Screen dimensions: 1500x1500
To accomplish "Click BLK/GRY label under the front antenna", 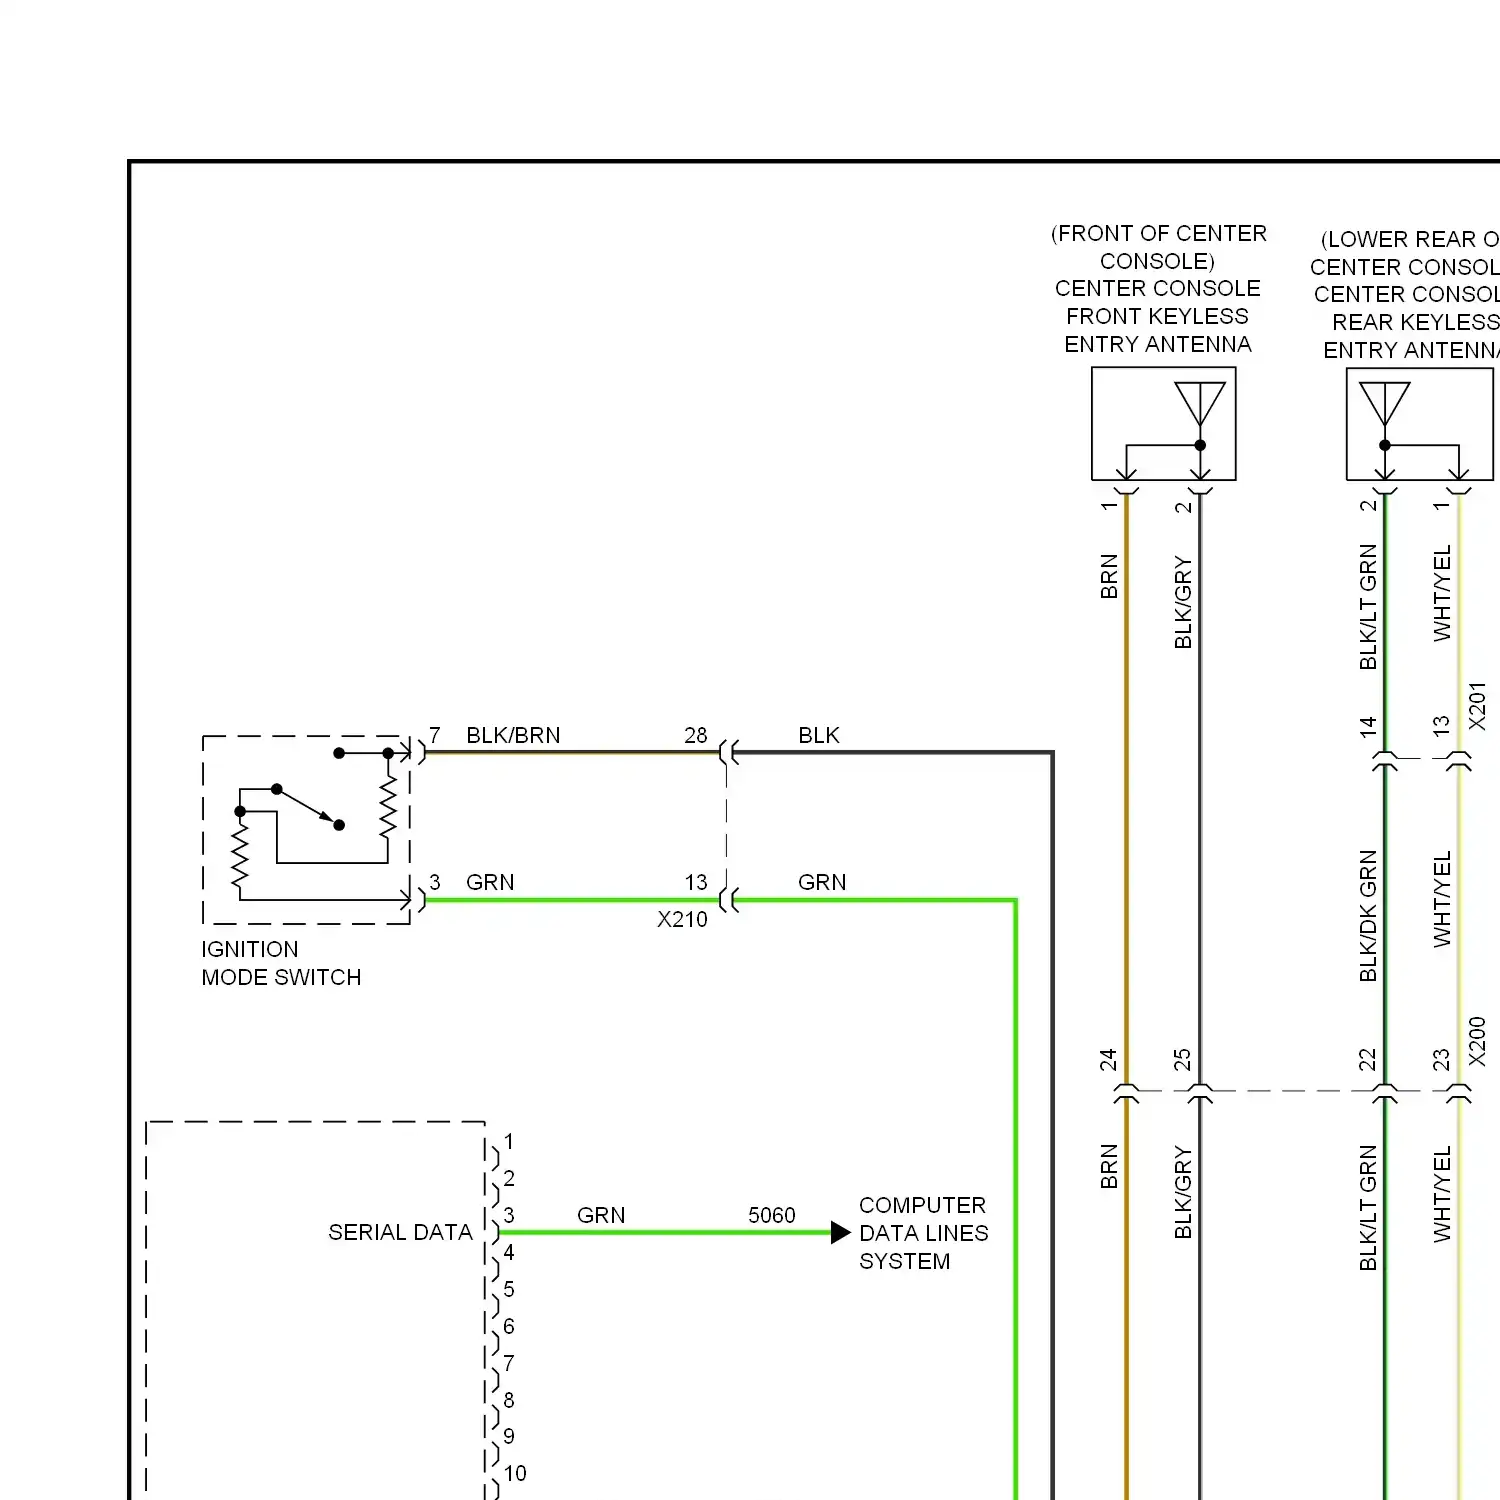I will click(x=1183, y=602).
